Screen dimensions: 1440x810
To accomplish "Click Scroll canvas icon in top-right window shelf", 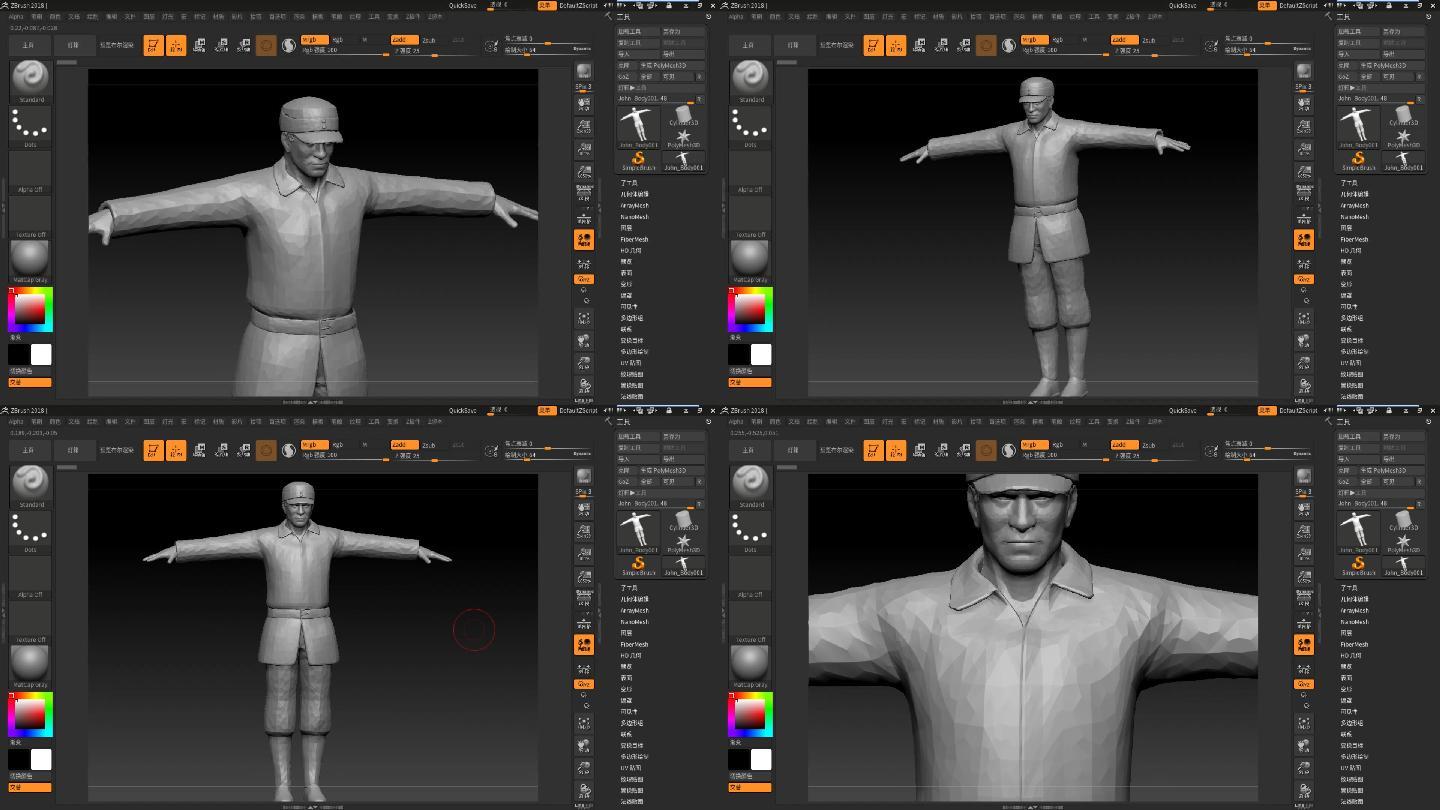I will point(1304,105).
